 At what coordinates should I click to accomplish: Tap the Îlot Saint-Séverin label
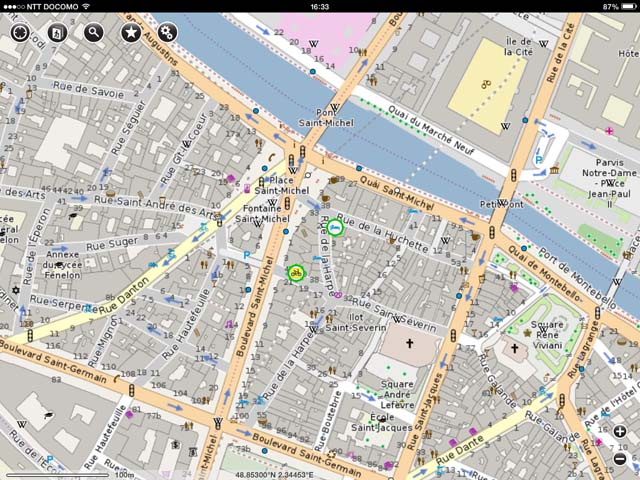[356, 322]
